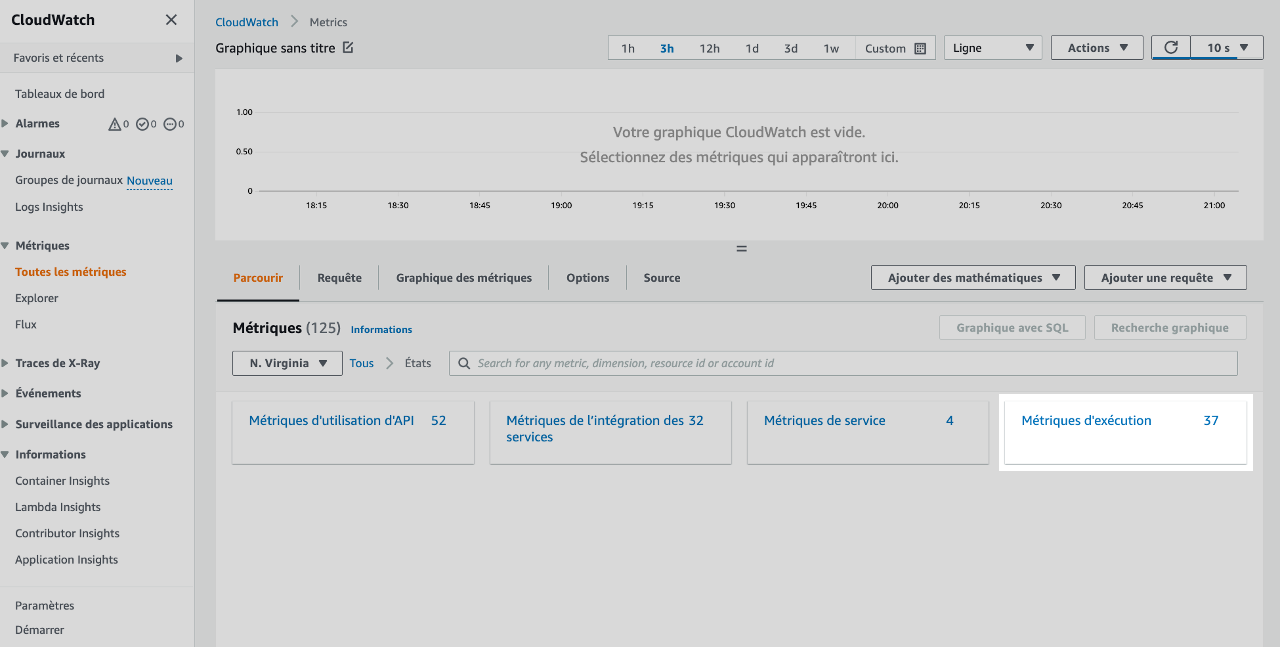Open Logs Insights in sidebar
The height and width of the screenshot is (647, 1280).
[49, 207]
